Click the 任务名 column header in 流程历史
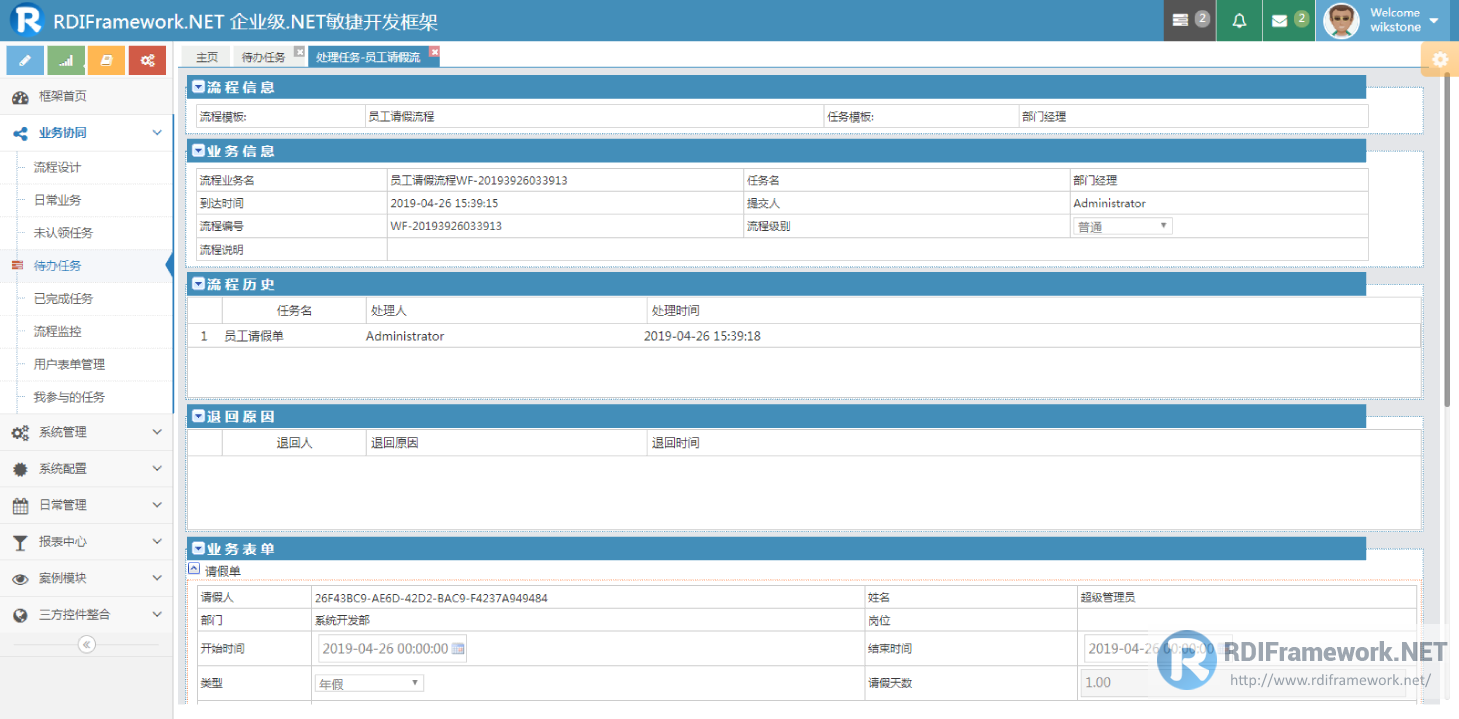The height and width of the screenshot is (719, 1459). 294,310
